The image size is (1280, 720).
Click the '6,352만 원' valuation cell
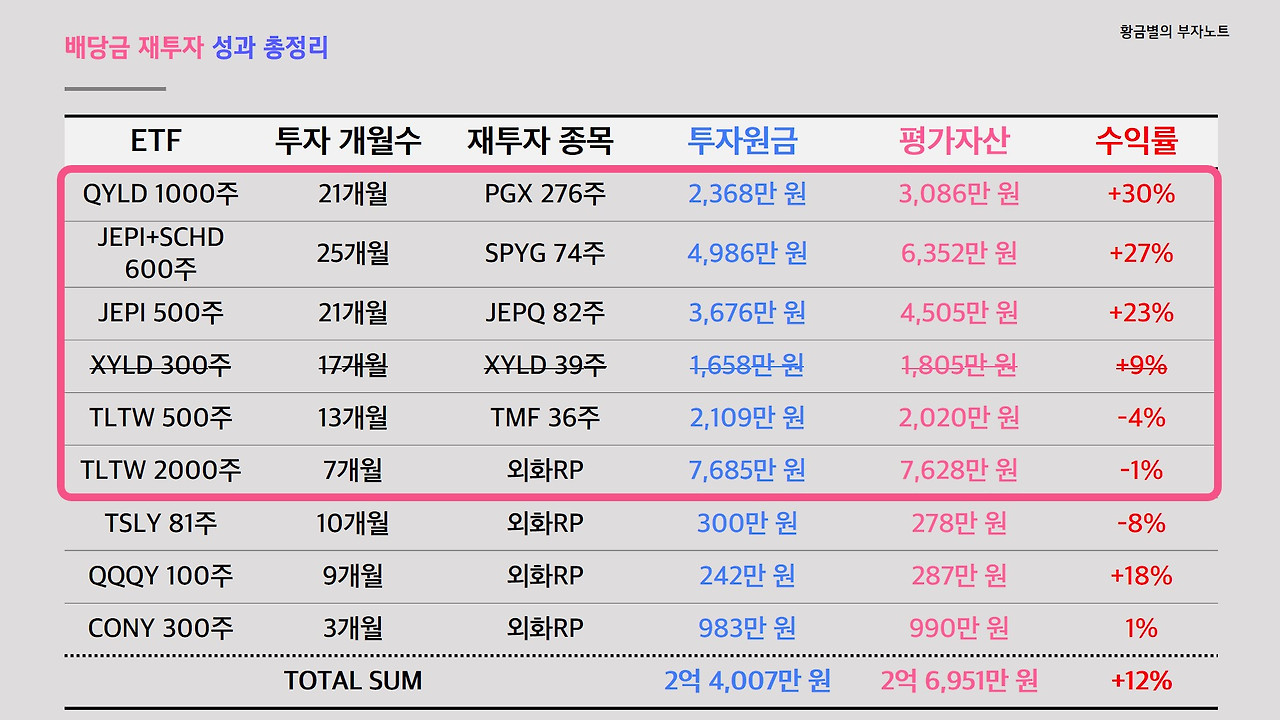point(959,253)
